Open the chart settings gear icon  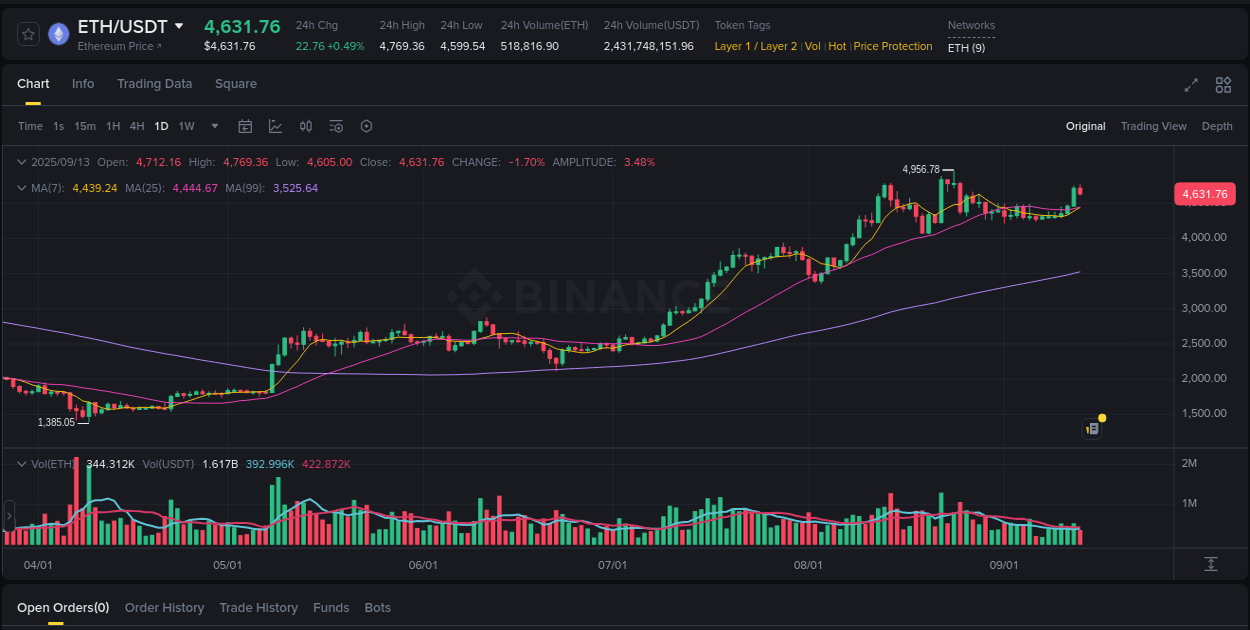point(366,126)
